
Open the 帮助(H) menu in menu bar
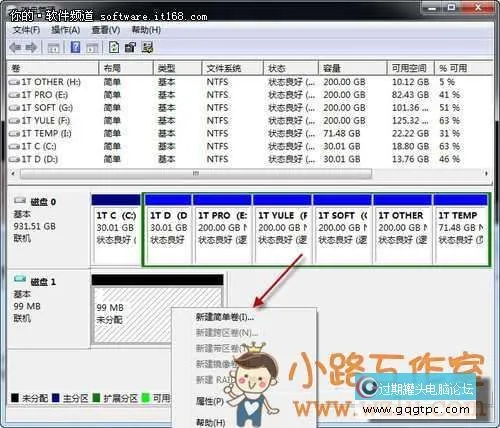click(146, 30)
